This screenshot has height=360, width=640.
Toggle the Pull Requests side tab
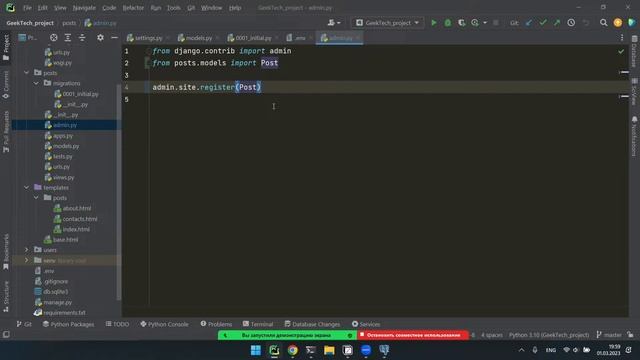(x=6, y=131)
